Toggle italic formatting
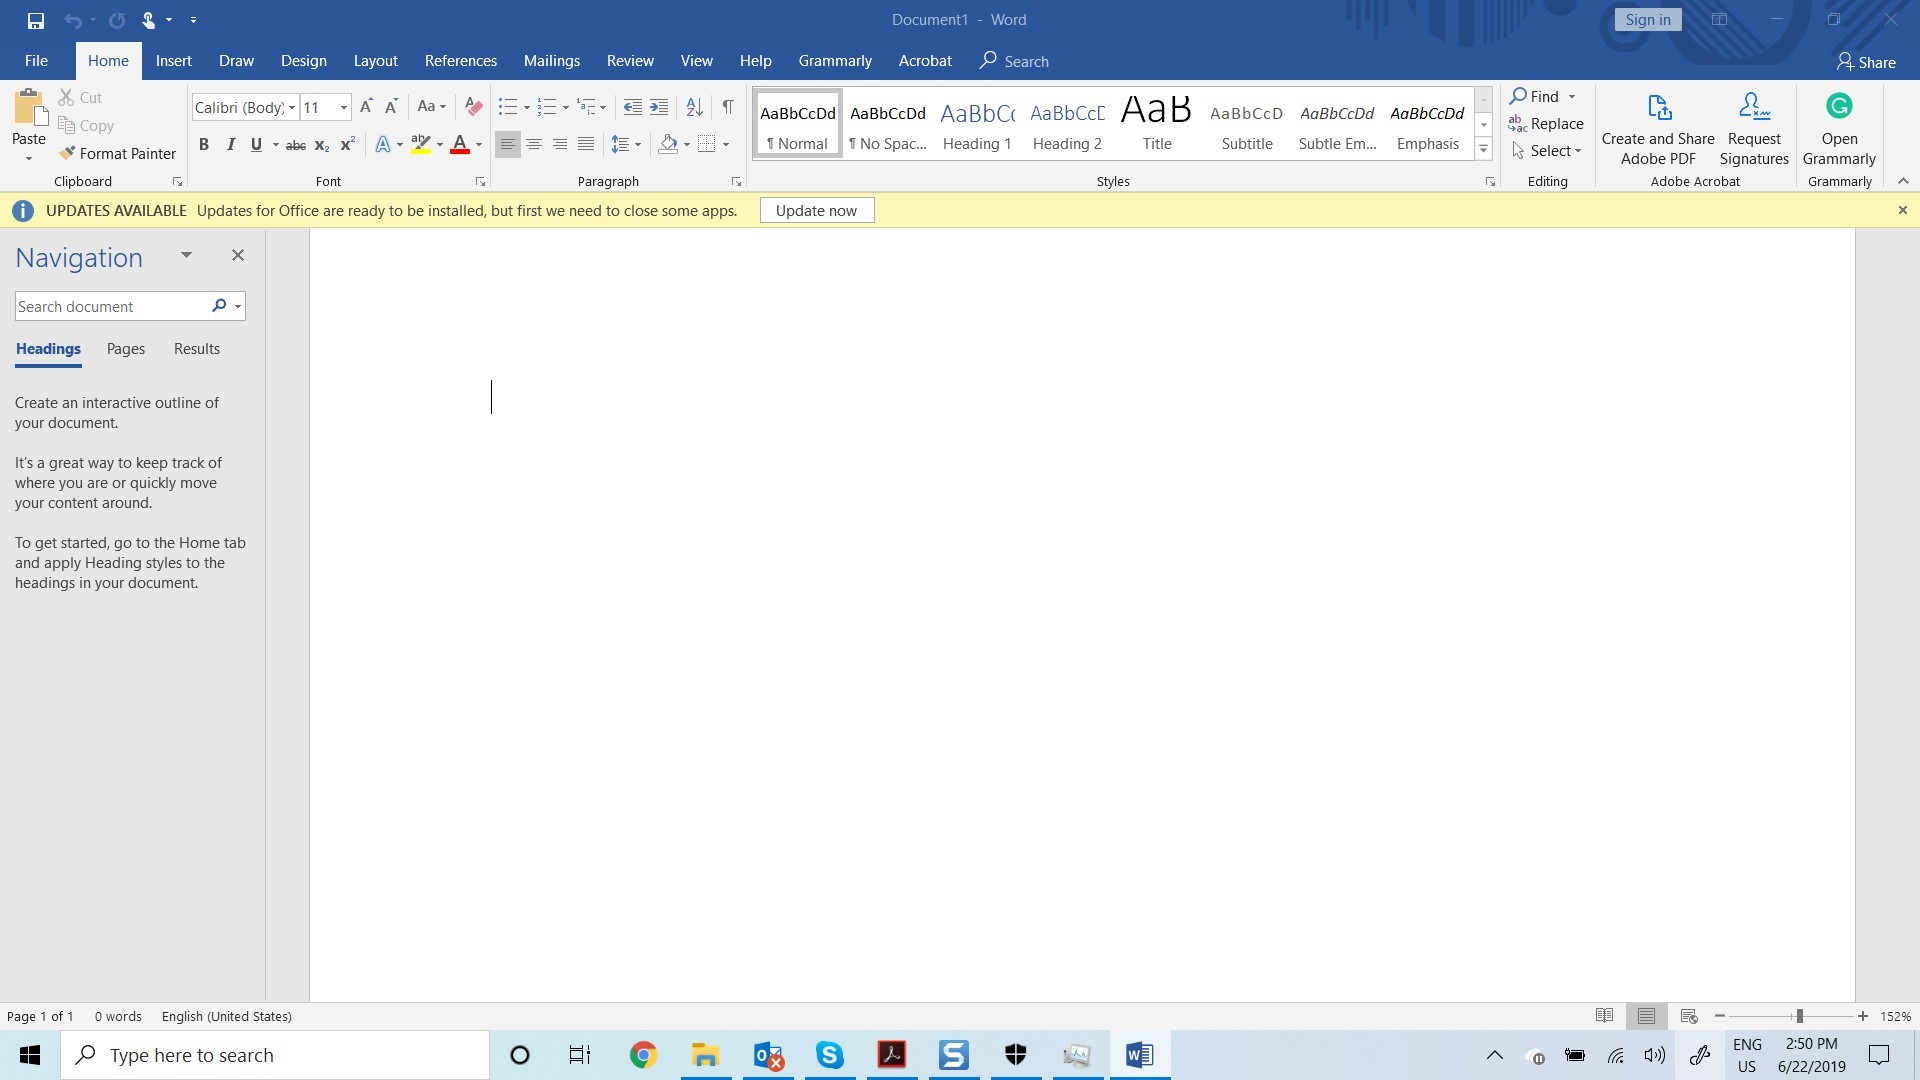The width and height of the screenshot is (1920, 1080). coord(231,145)
